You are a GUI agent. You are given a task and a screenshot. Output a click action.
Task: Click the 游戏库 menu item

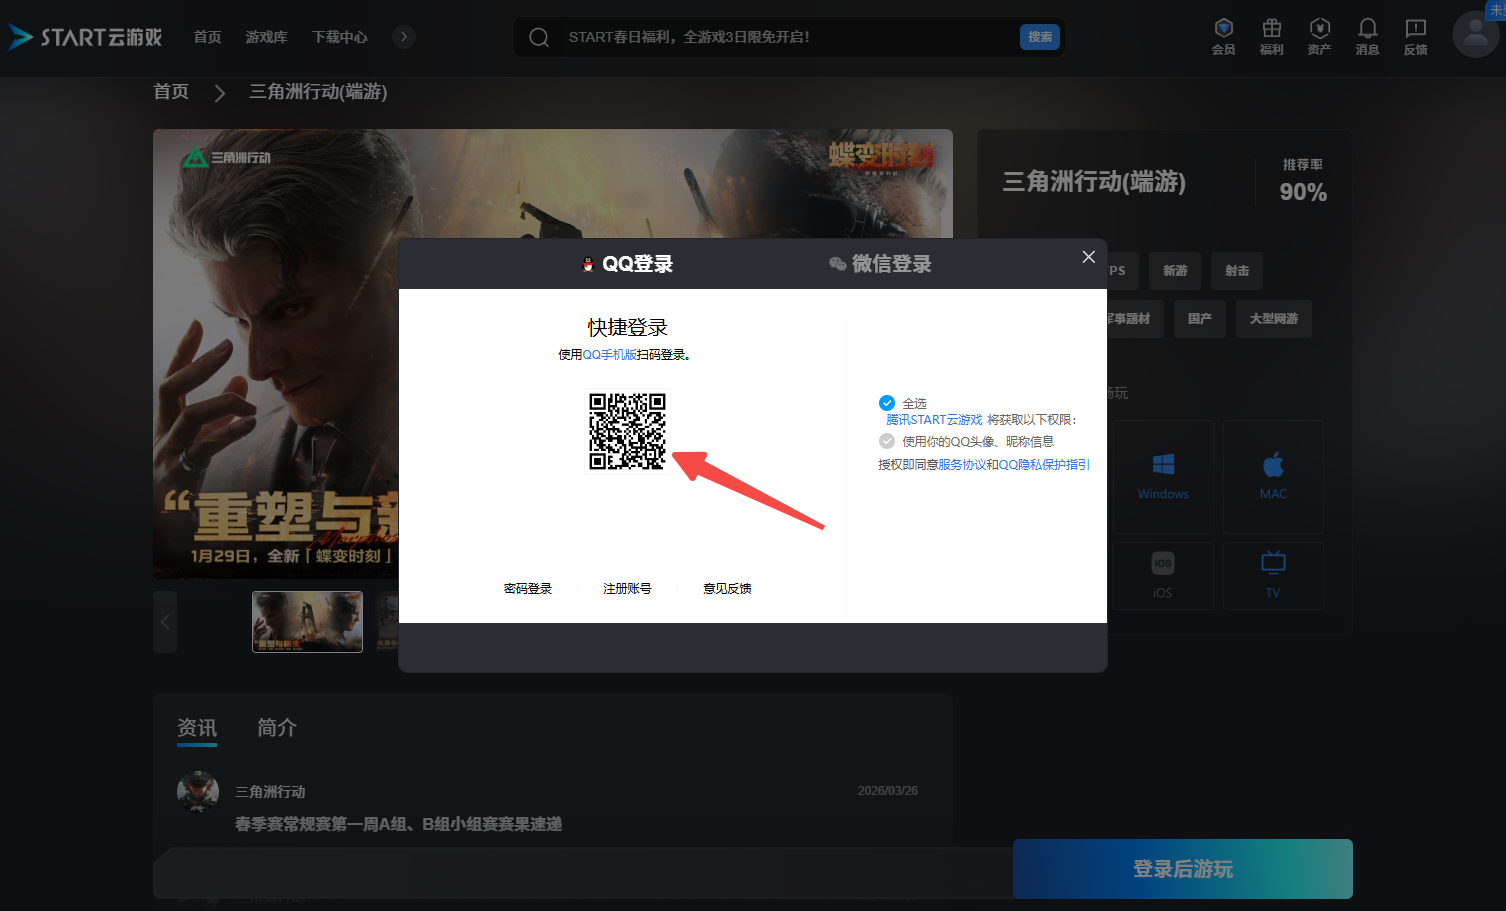[x=266, y=36]
